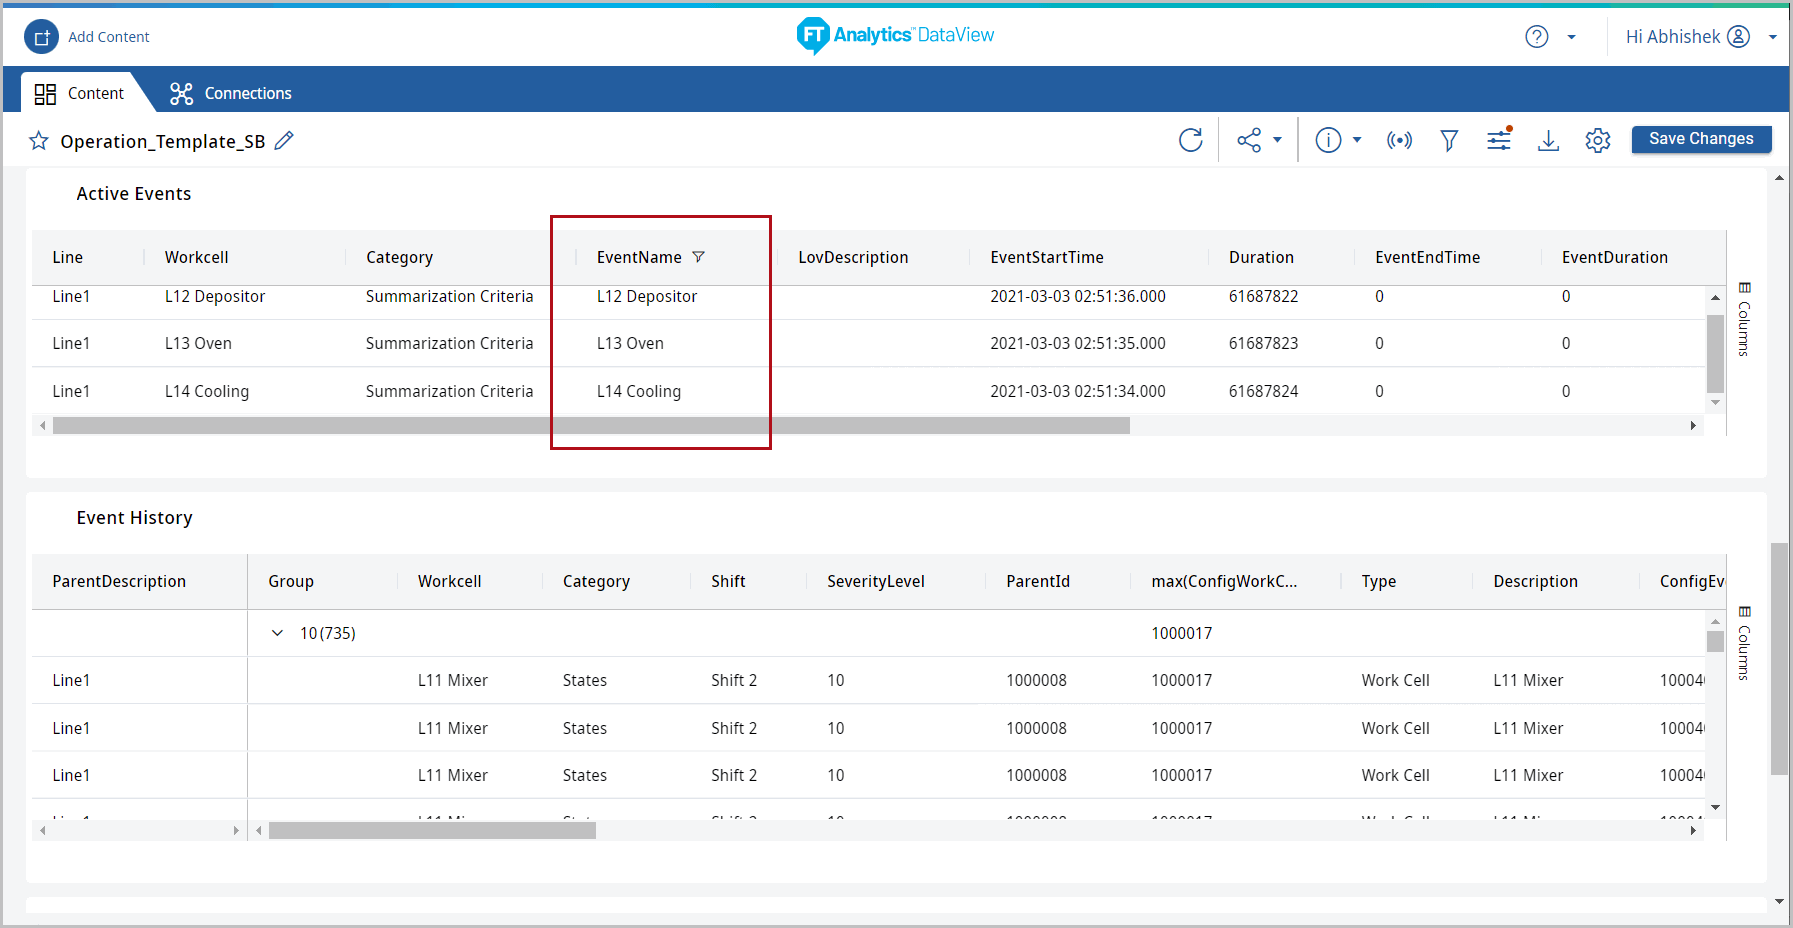The image size is (1793, 928).
Task: Open the Hi Abhishek user menu dropdown
Action: [1772, 37]
